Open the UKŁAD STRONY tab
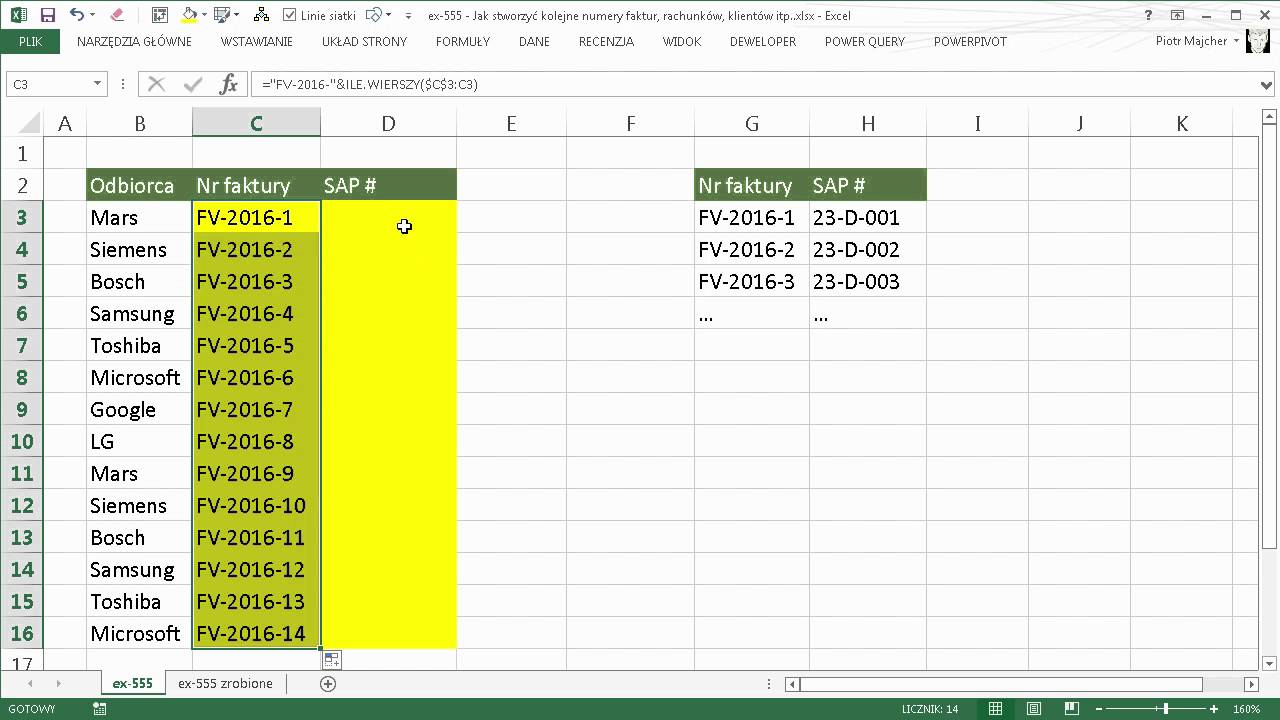This screenshot has height=720, width=1280. [x=364, y=41]
